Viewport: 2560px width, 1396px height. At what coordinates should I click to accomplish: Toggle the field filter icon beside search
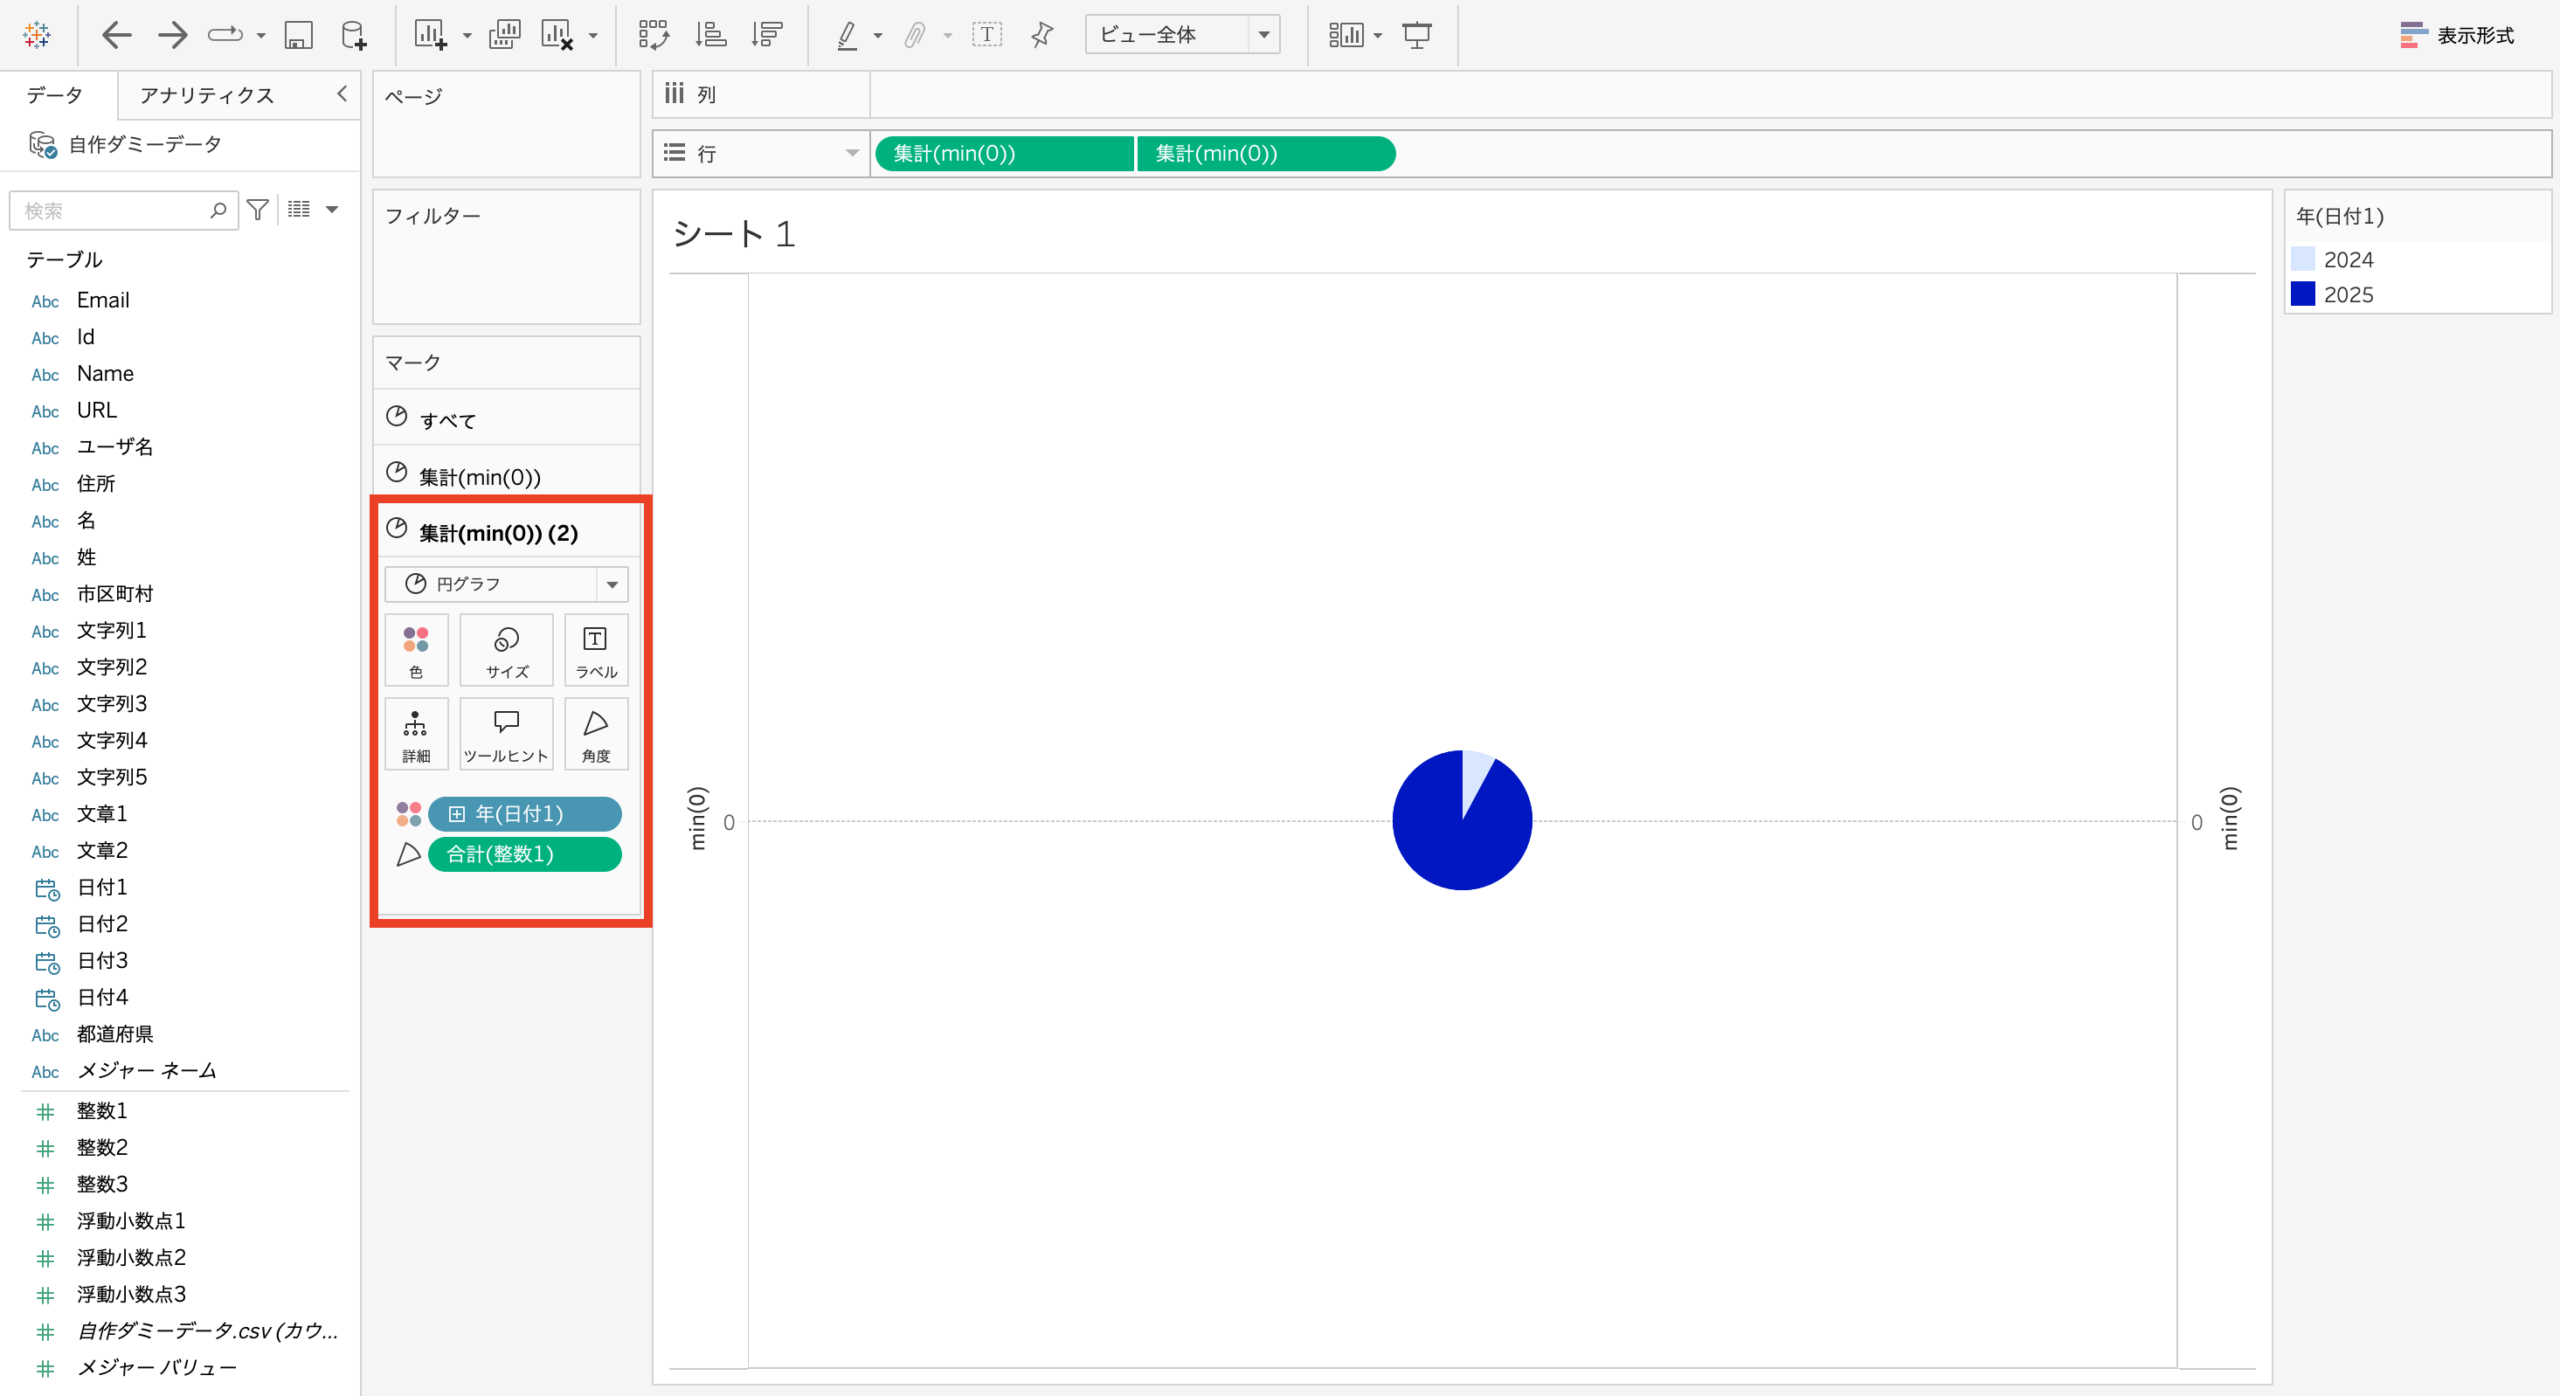258,210
